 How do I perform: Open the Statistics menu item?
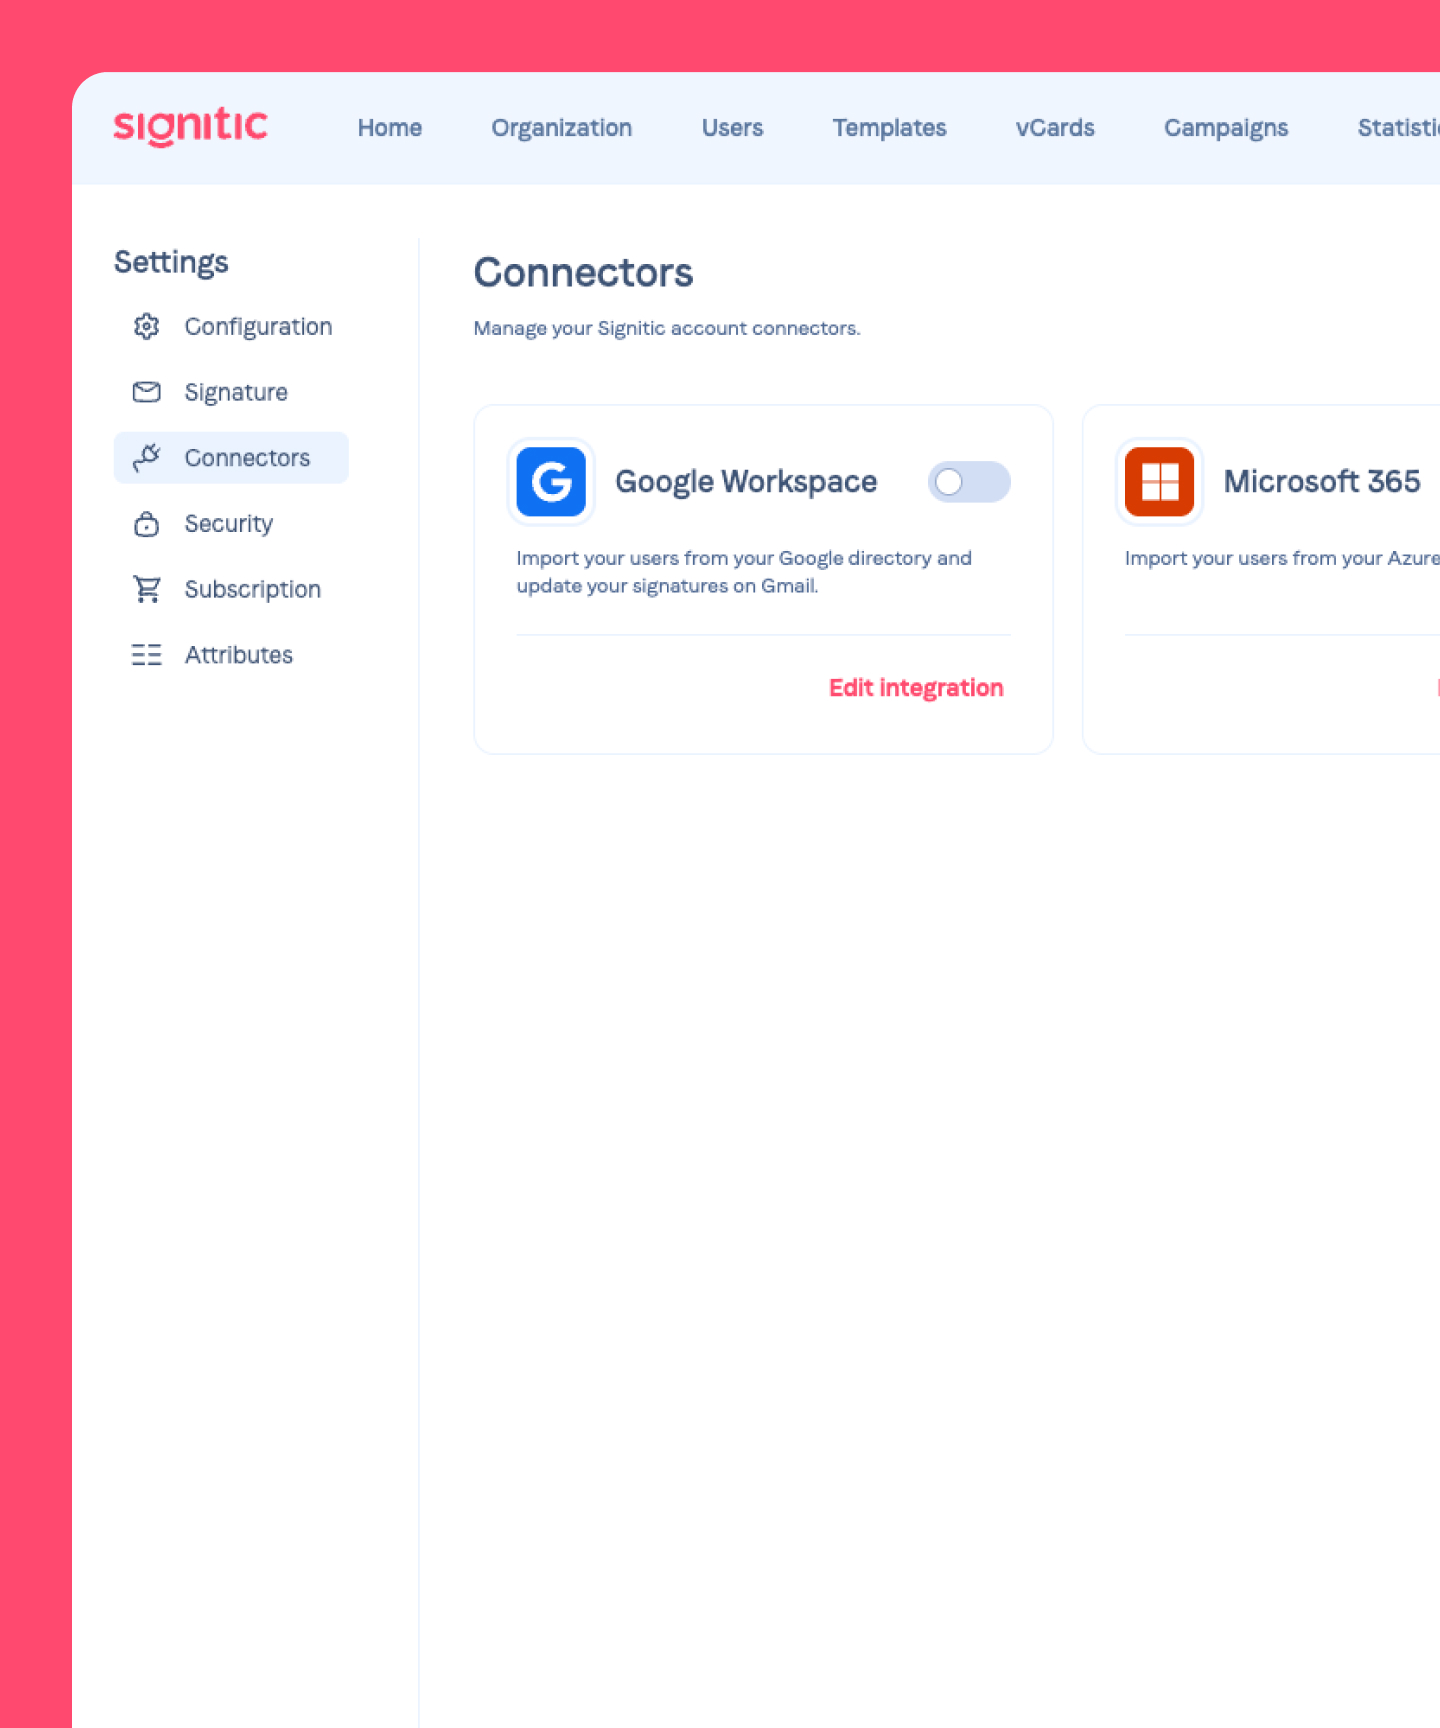point(1399,128)
